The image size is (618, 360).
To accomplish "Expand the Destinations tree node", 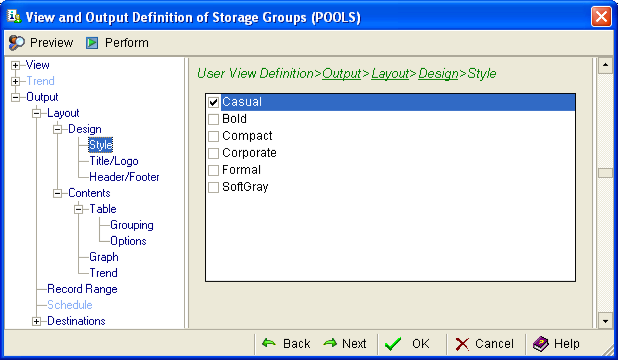I will click(x=36, y=321).
